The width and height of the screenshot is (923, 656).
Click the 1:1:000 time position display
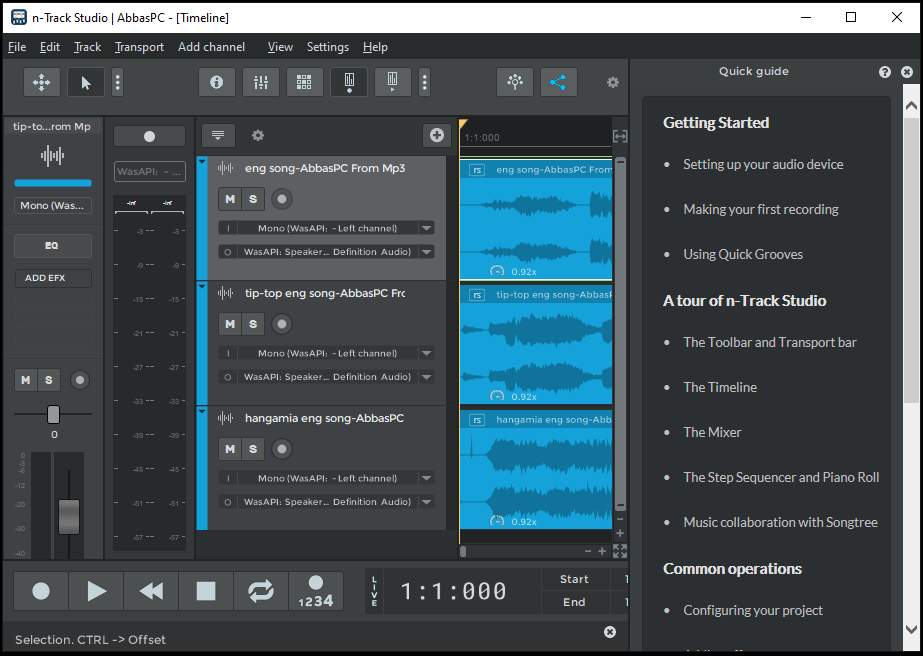click(x=453, y=591)
